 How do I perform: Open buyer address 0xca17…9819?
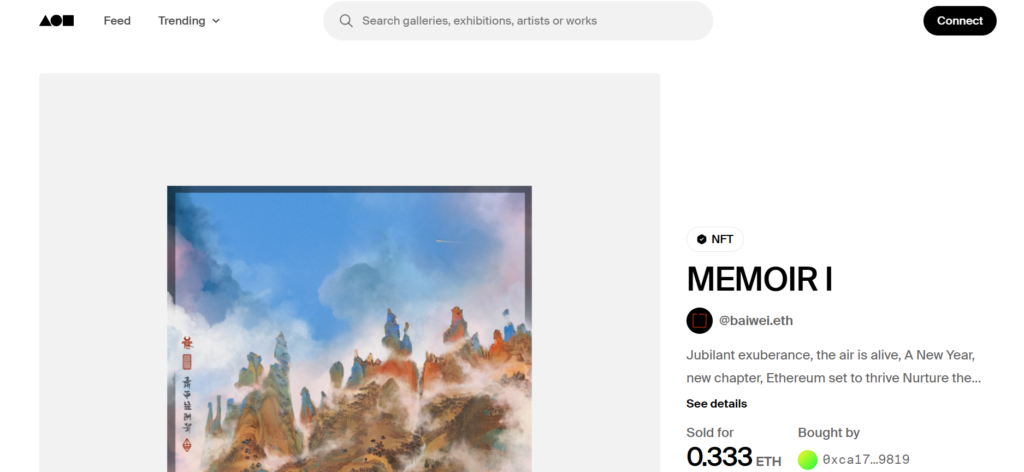coord(866,460)
